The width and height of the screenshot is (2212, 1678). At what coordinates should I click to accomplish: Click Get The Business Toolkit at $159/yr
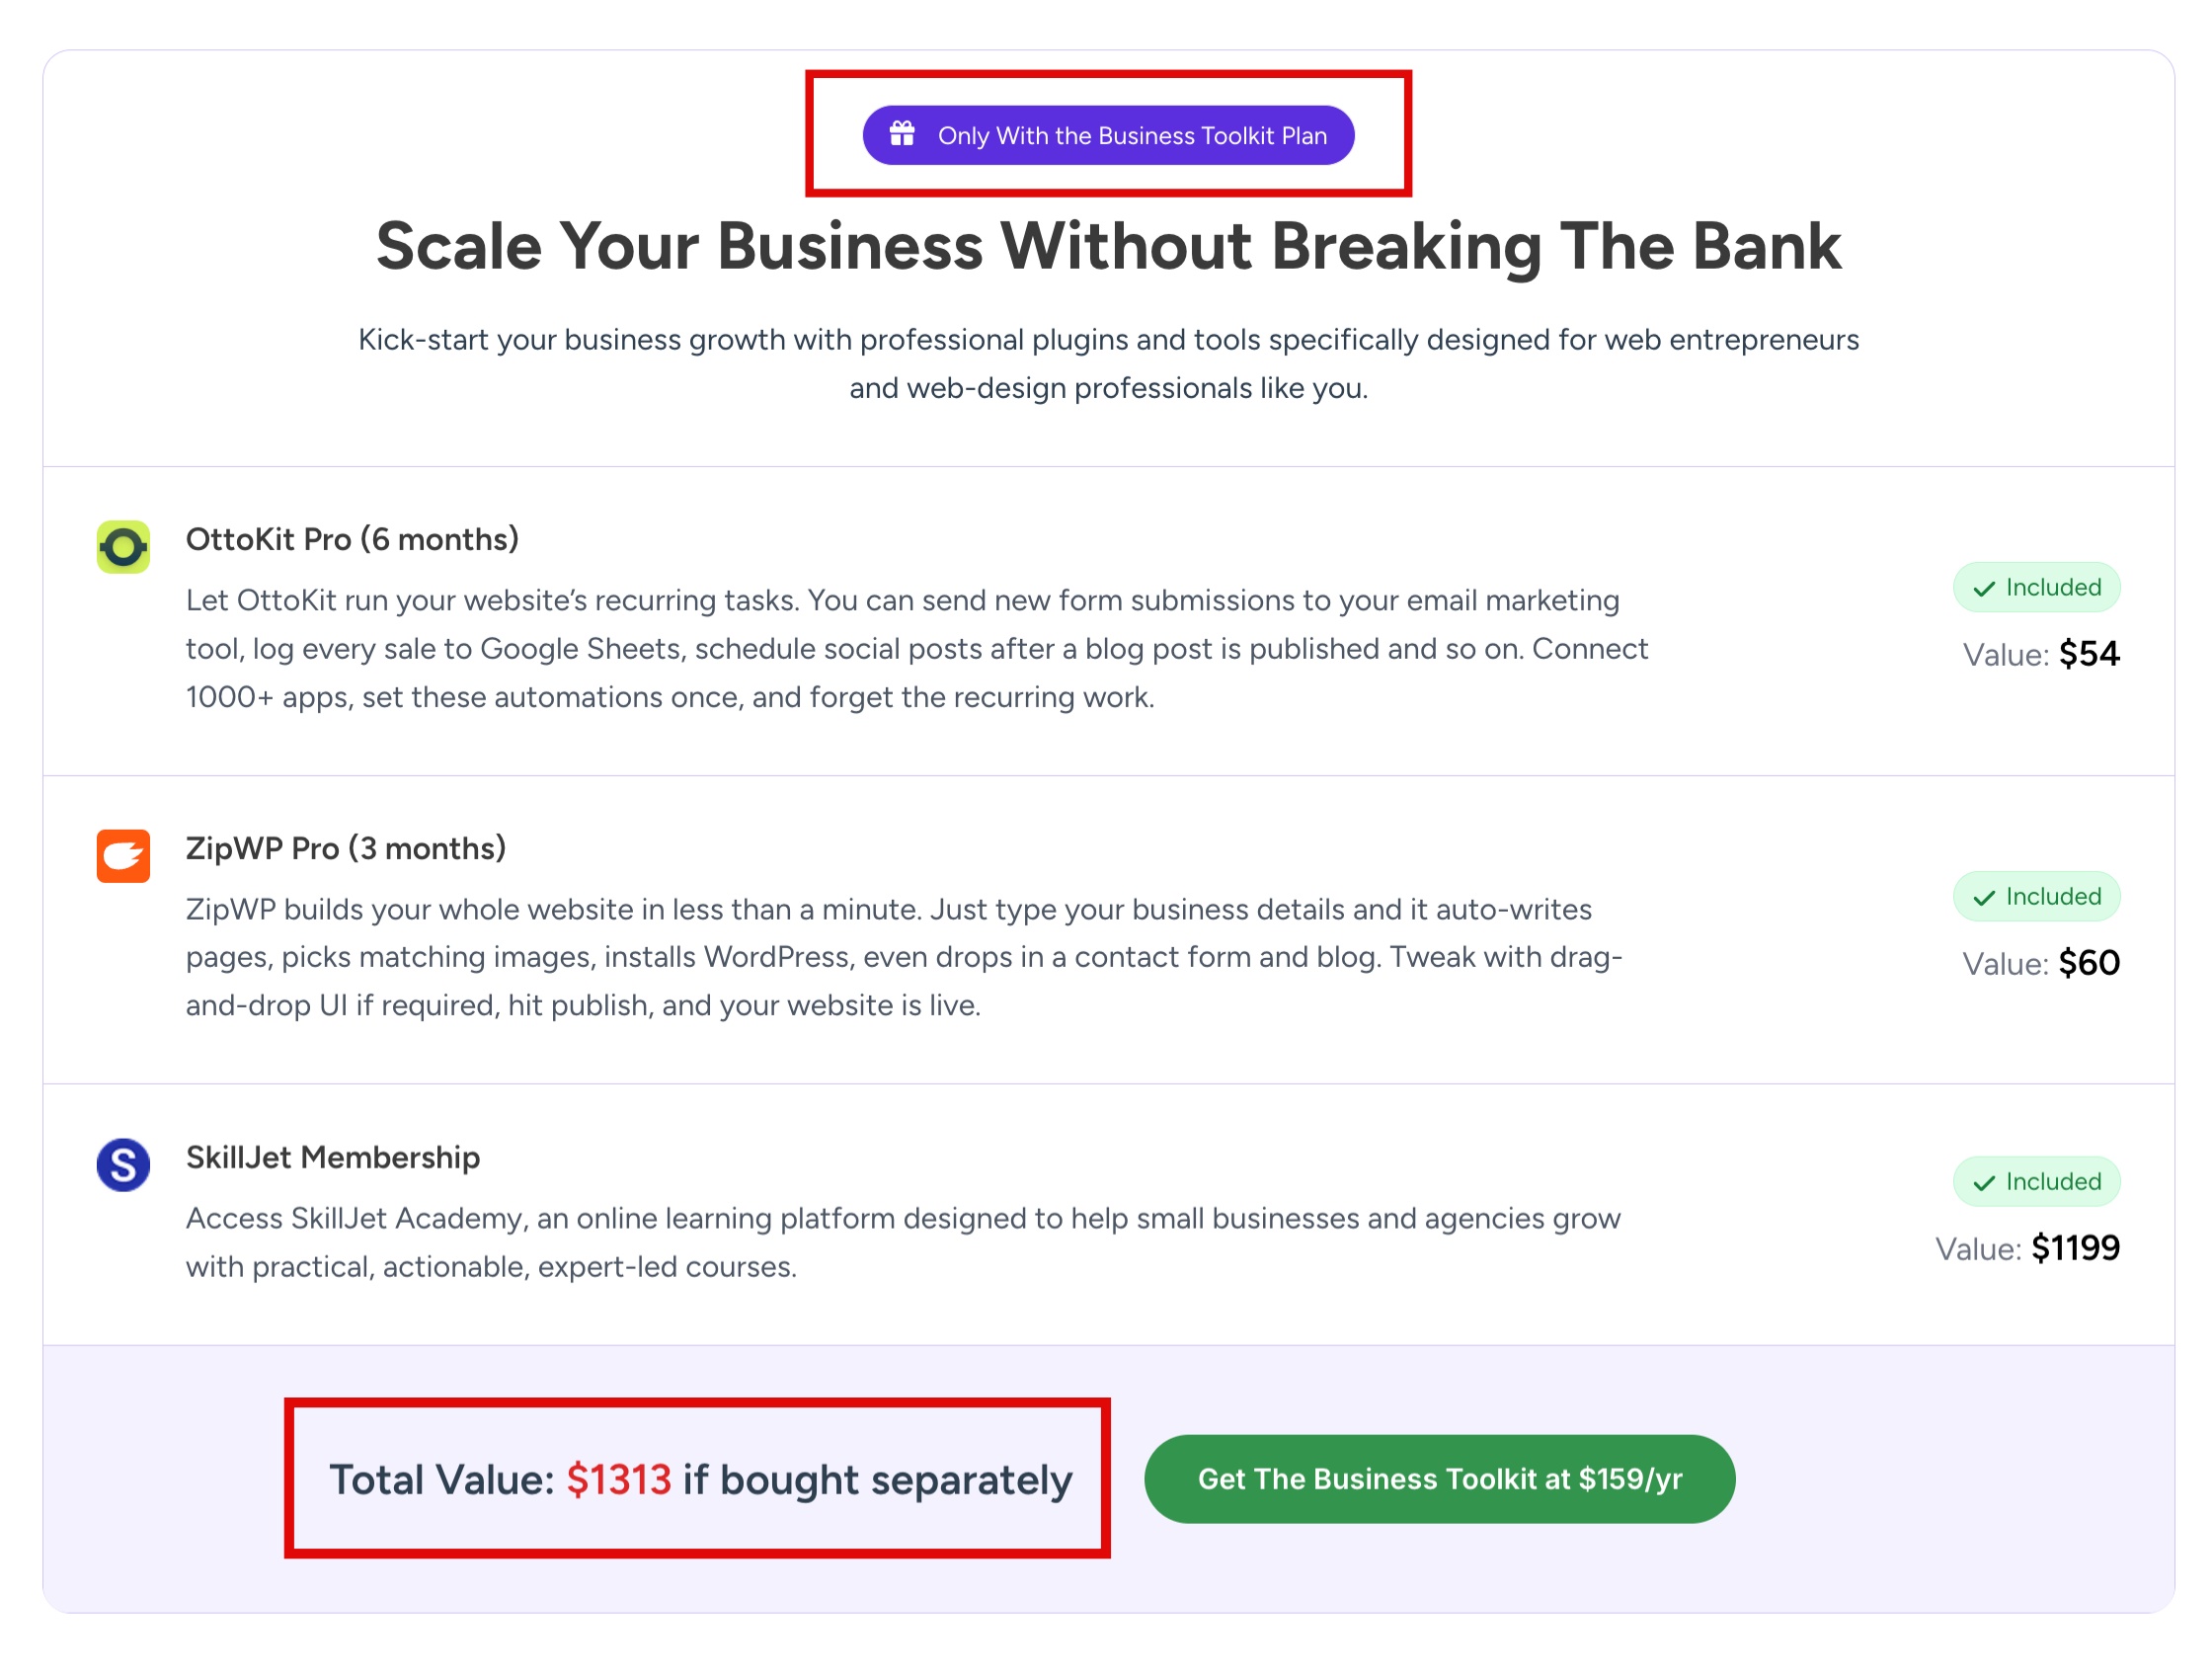1439,1479
